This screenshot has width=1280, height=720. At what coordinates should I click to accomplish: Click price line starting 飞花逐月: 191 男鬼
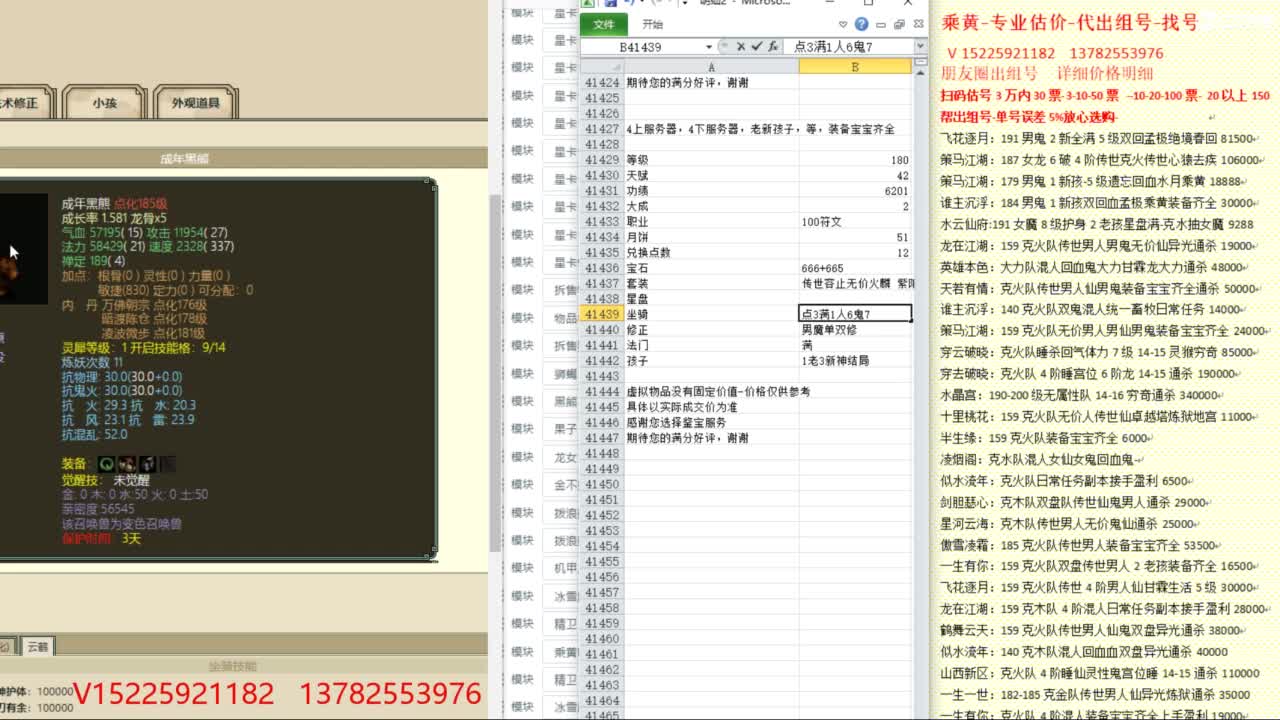click(1097, 139)
